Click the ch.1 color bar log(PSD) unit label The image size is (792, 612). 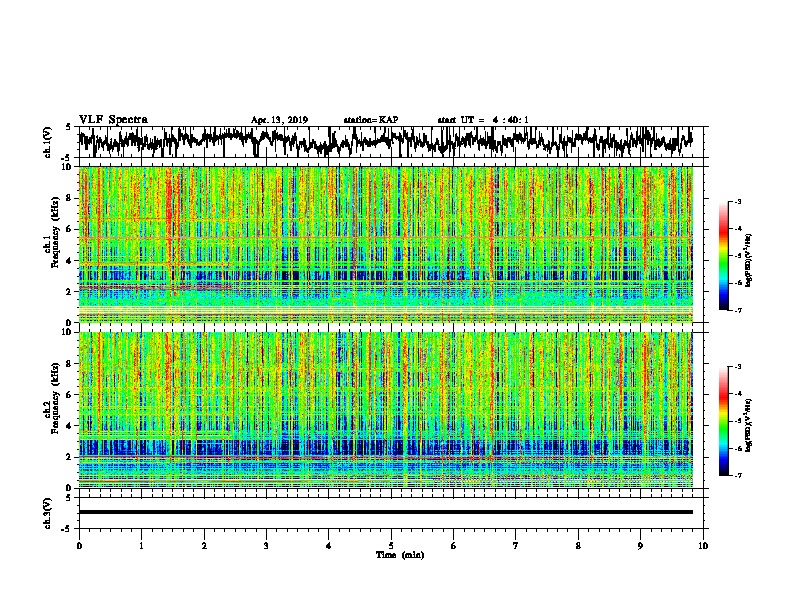(x=749, y=260)
